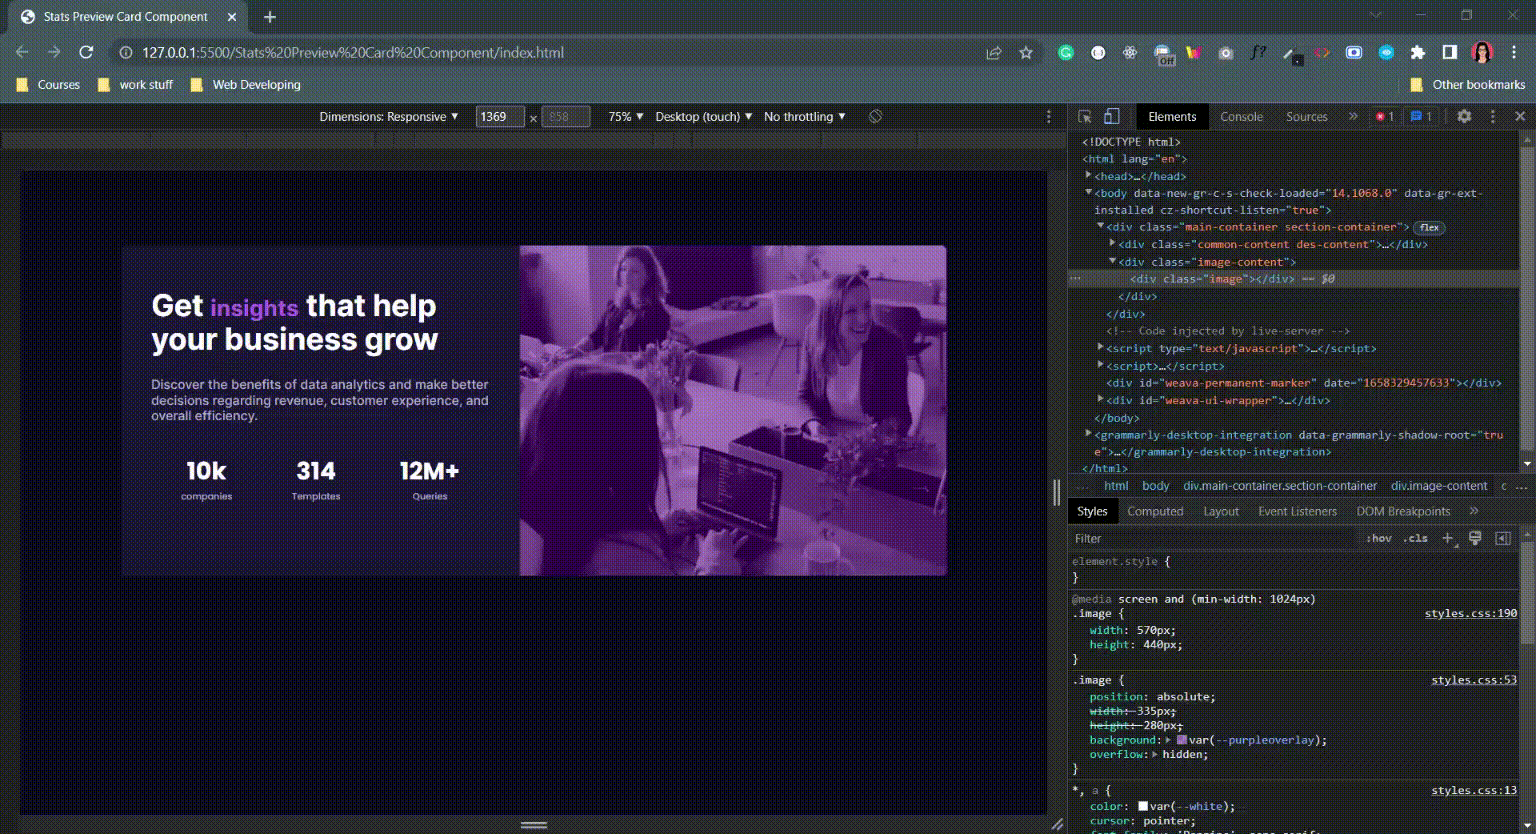Click div.main-container.section-container breadcrumb
Screen dimensions: 1536x834
point(1280,486)
